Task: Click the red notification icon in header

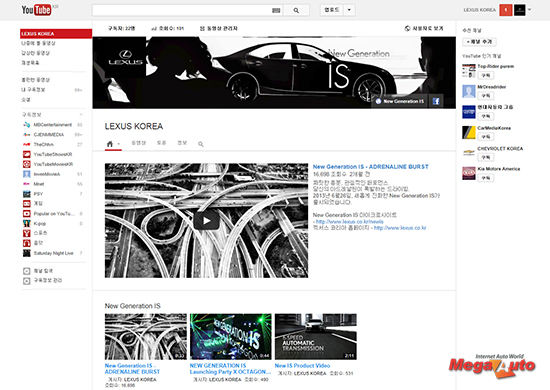Action: [505, 10]
